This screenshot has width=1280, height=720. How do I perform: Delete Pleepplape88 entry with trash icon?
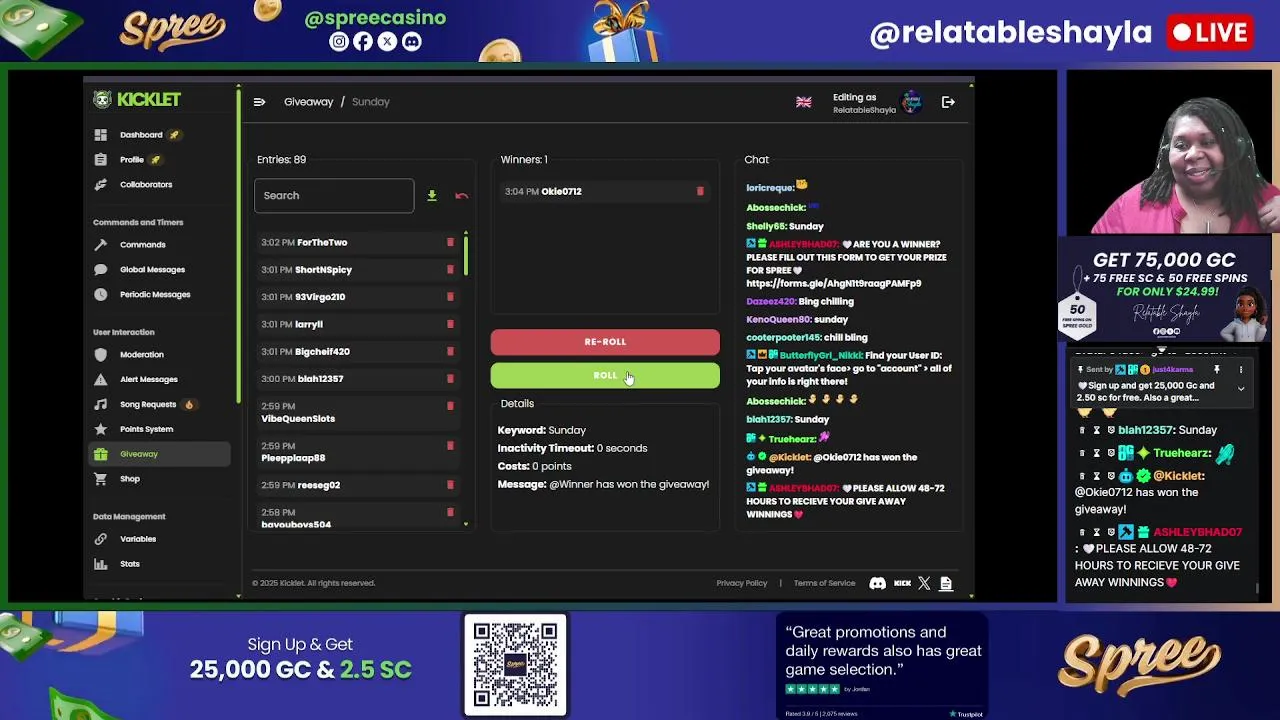point(450,446)
